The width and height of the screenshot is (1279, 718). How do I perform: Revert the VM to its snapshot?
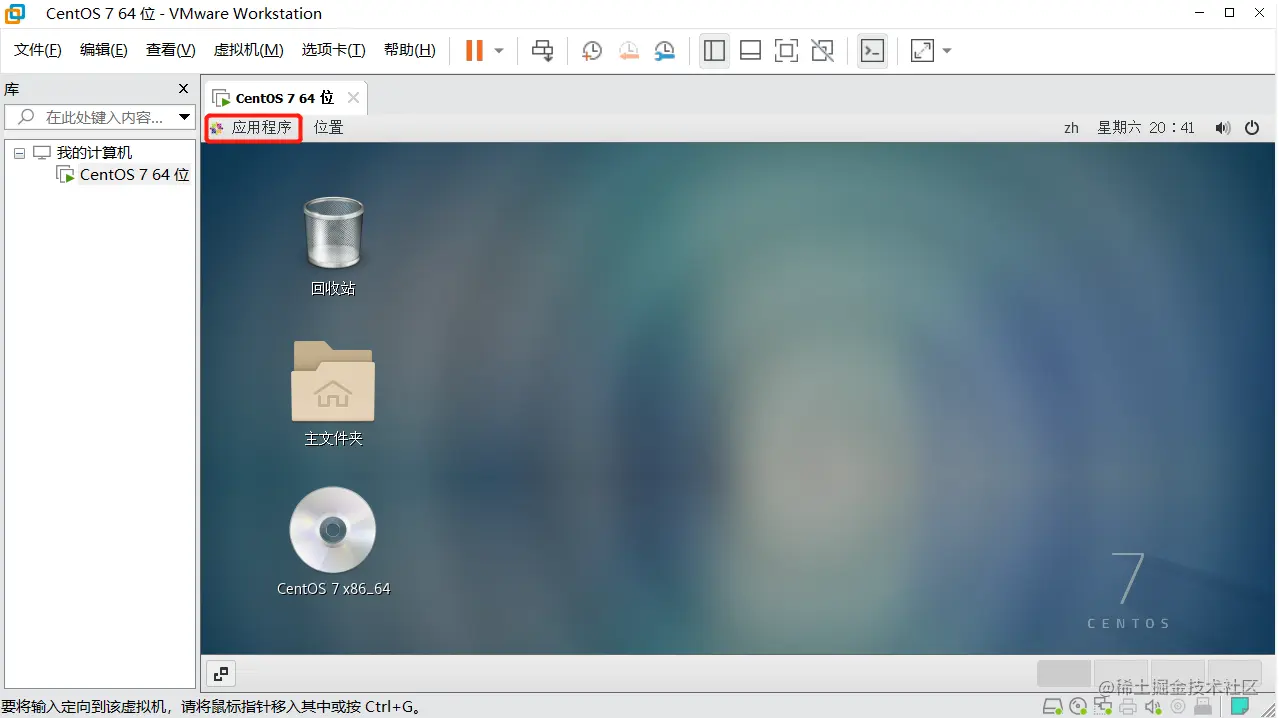click(628, 50)
